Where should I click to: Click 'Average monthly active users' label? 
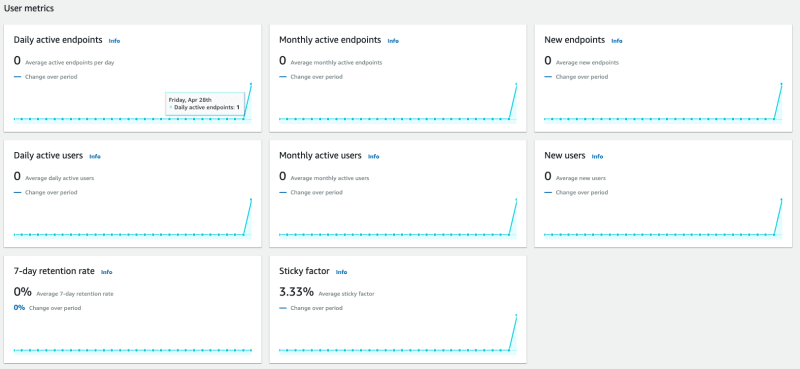pos(330,179)
